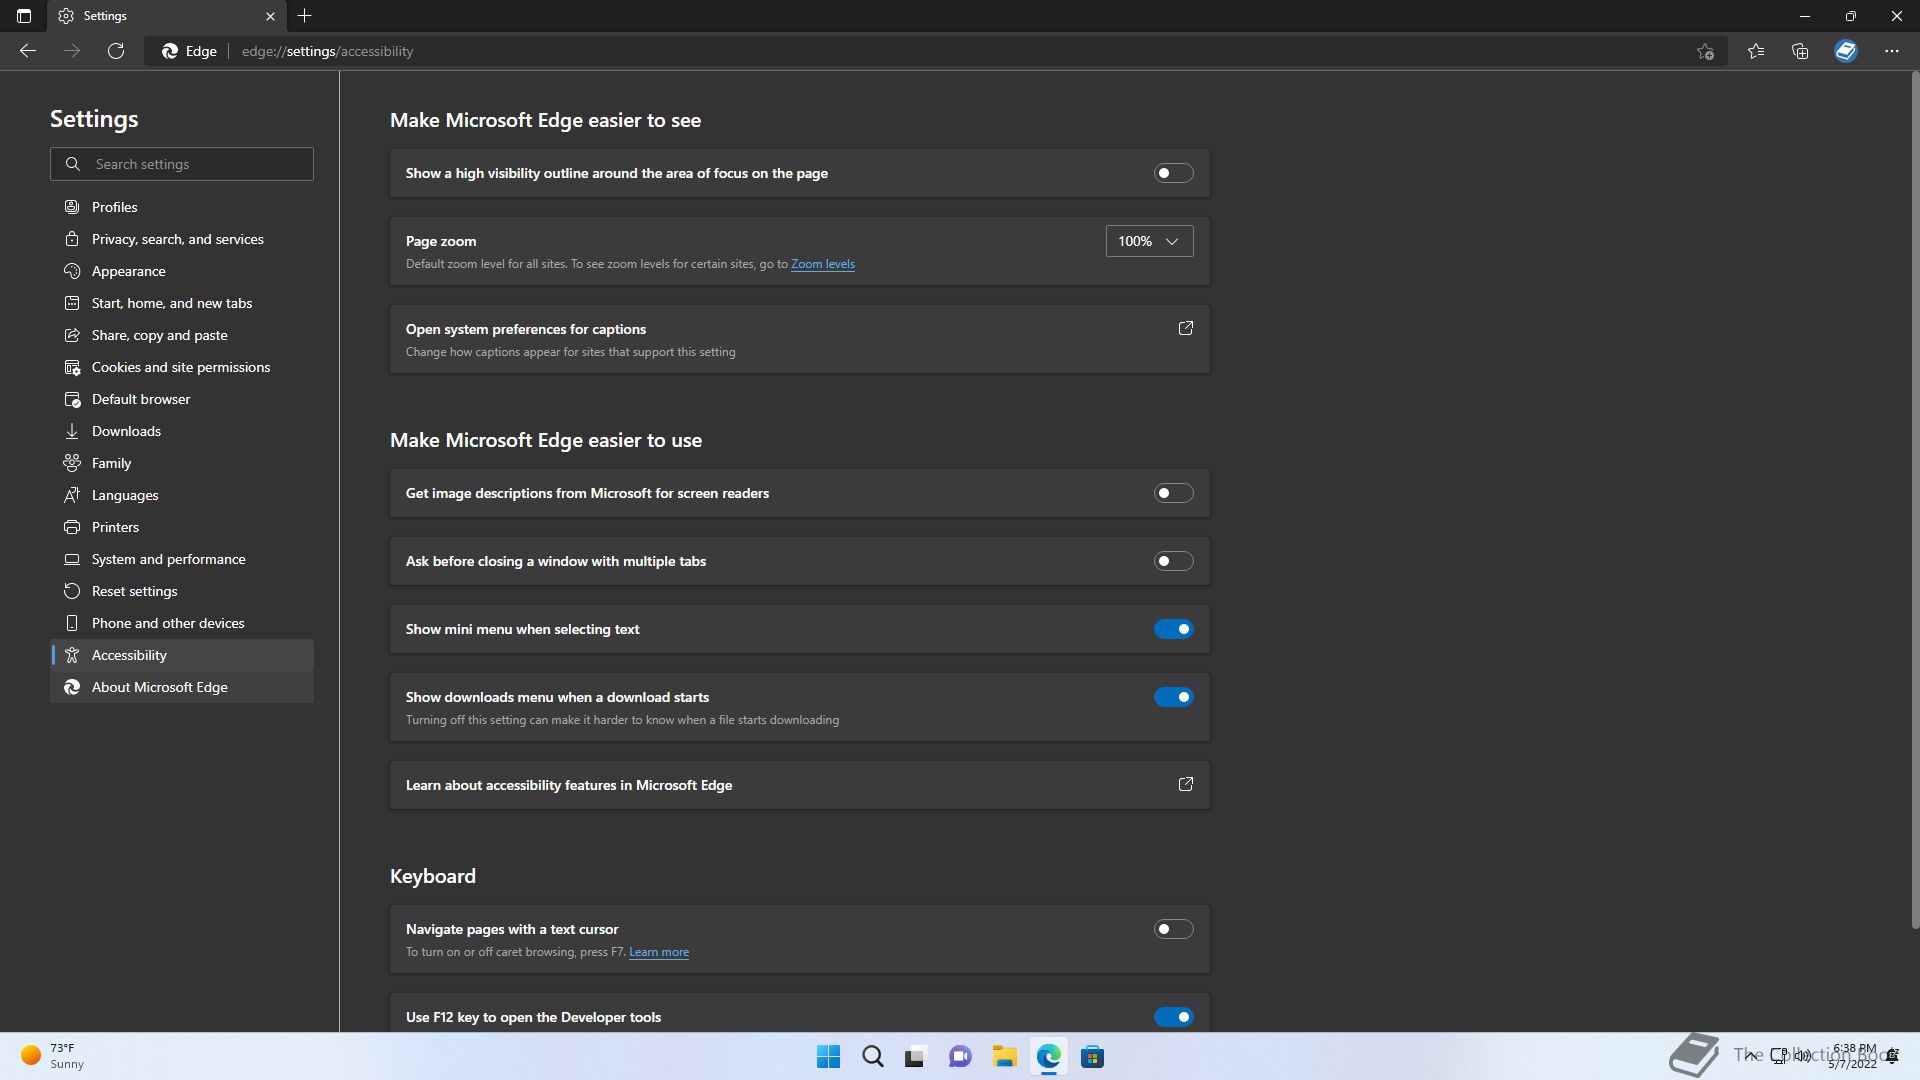The height and width of the screenshot is (1080, 1920).
Task: Open File Explorer from taskbar
Action: (x=1004, y=1057)
